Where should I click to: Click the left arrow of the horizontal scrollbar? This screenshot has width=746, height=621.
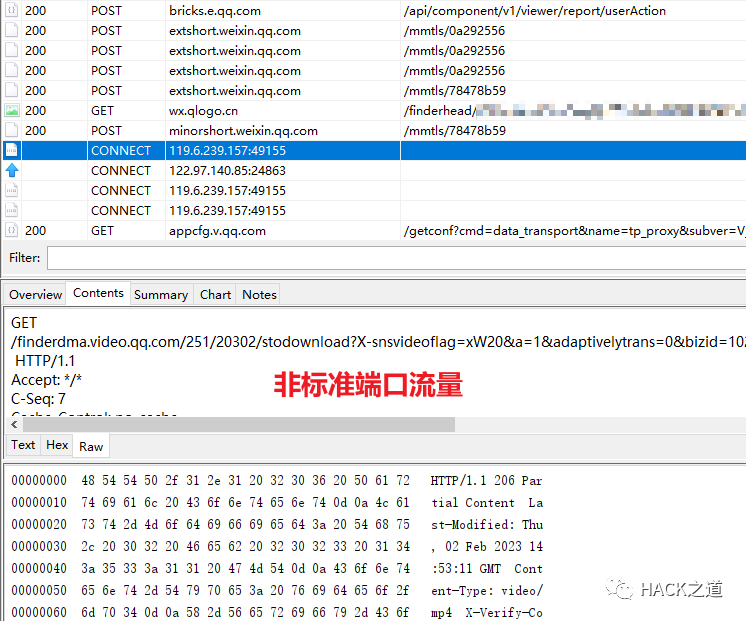pyautogui.click(x=14, y=424)
